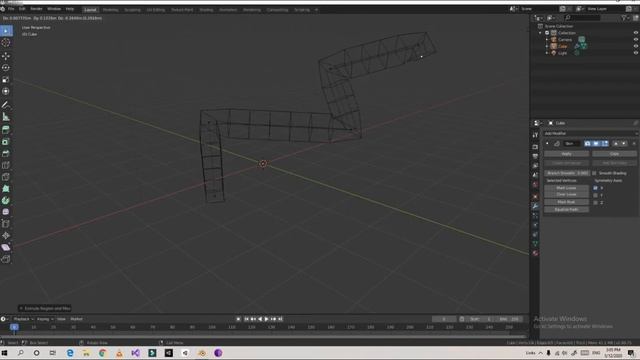Select the Bevel tool
640x360 pixels.
6,153
